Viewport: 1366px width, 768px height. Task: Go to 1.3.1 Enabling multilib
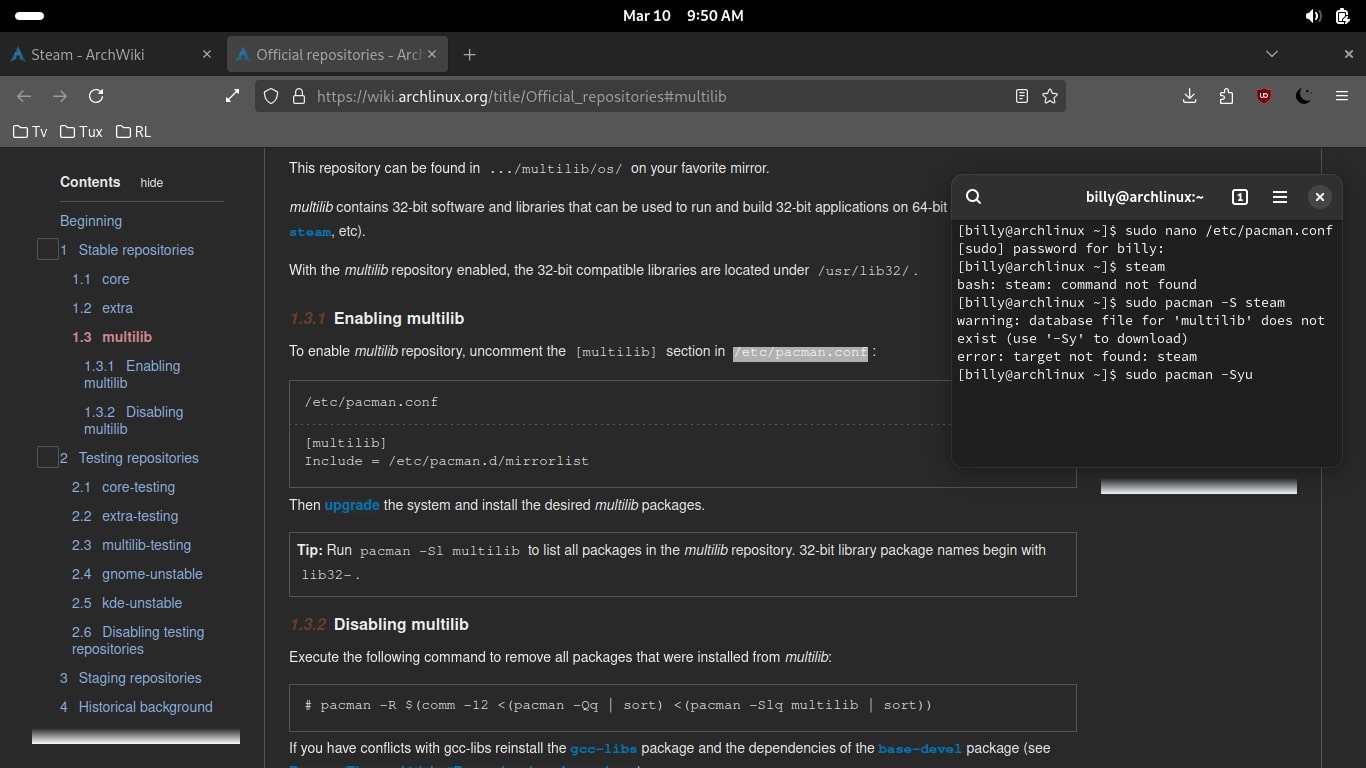(132, 374)
